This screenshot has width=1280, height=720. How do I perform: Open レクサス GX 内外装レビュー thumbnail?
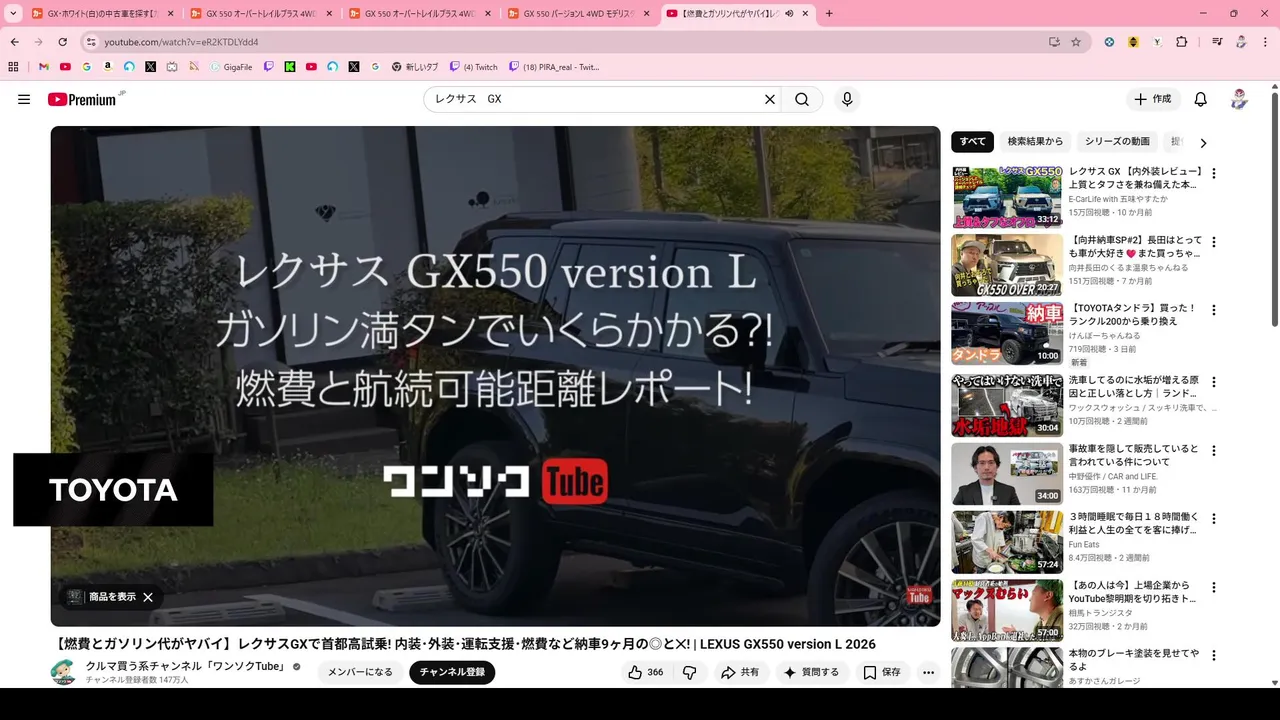click(1007, 197)
